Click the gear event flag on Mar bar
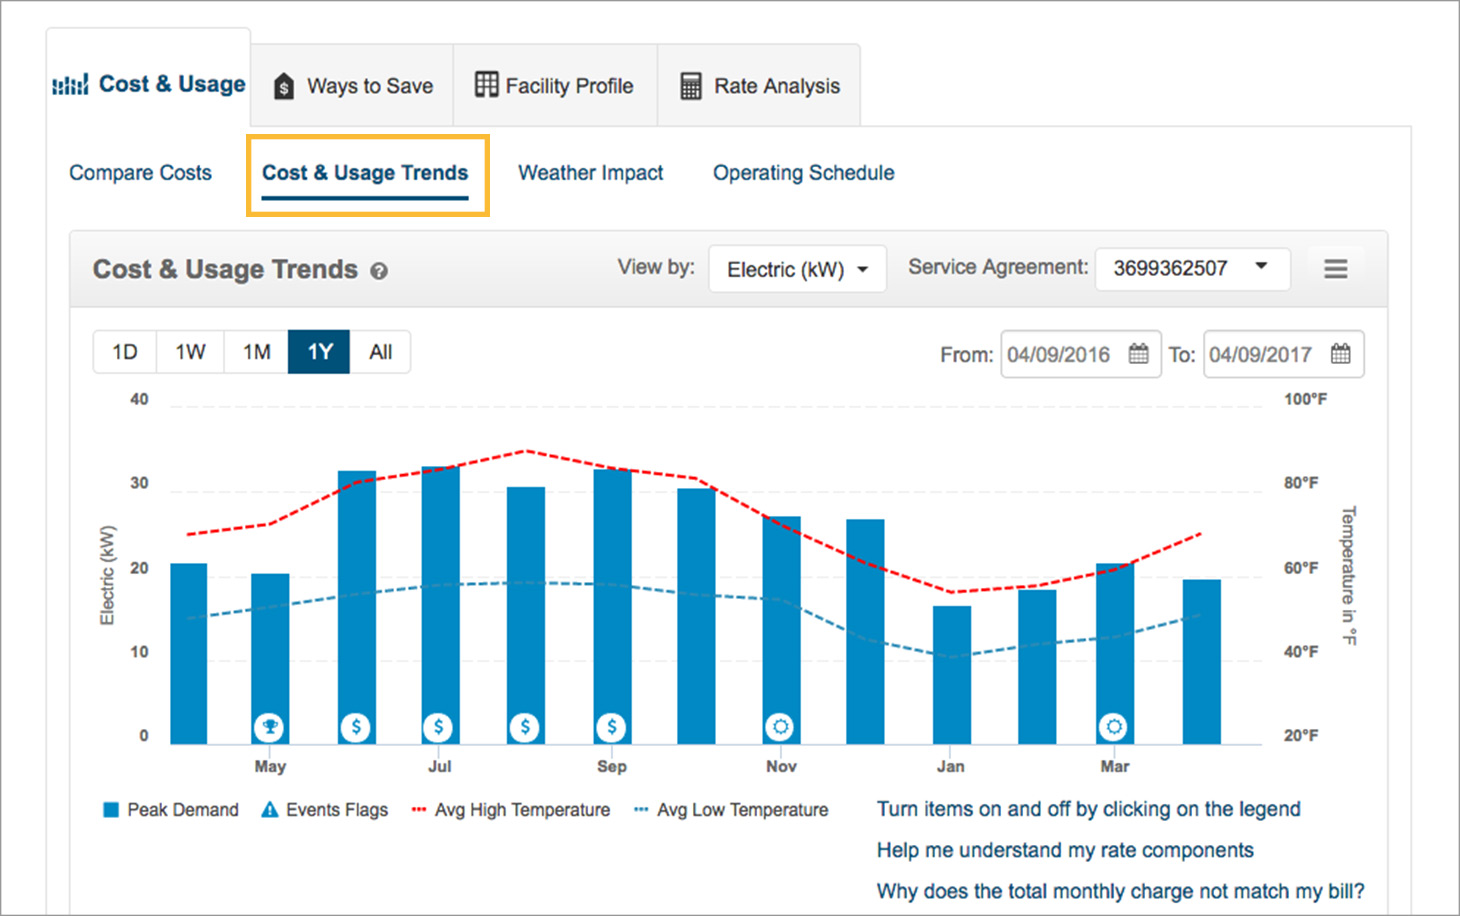The image size is (1460, 916). tap(1113, 727)
